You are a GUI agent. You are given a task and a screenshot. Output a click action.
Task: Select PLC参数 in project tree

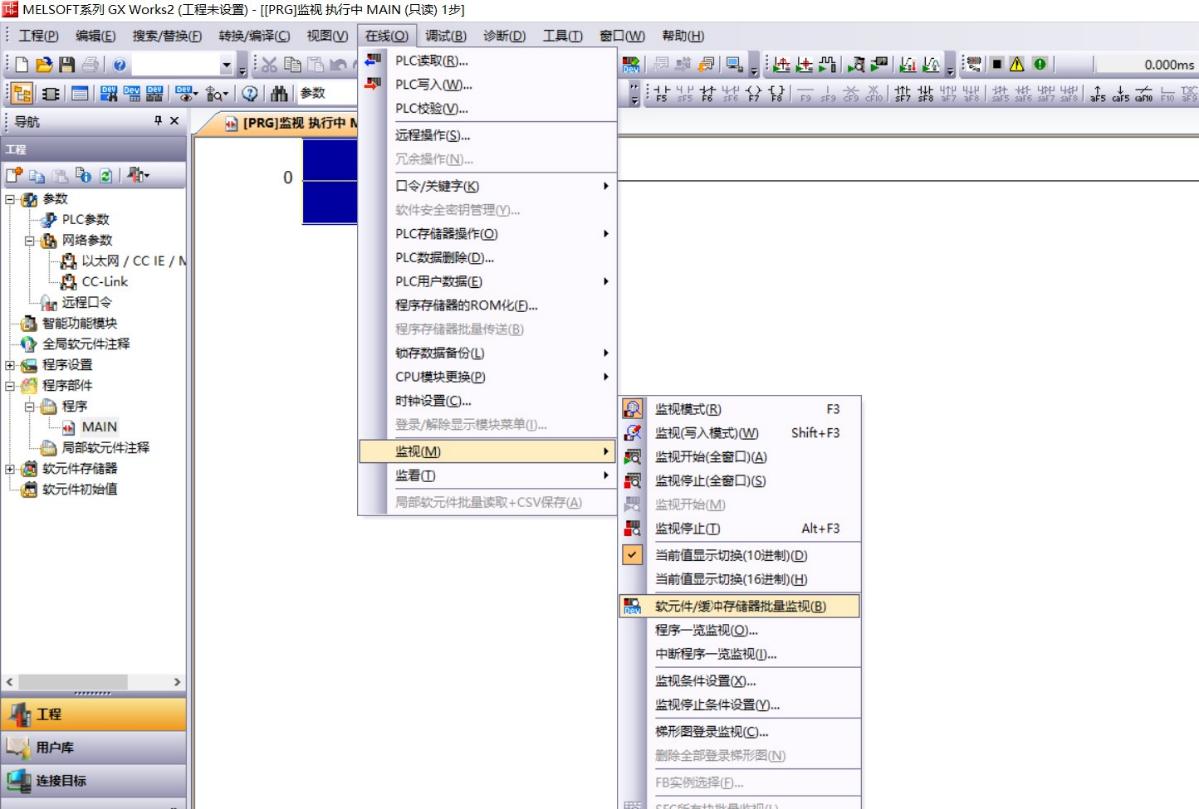pos(86,219)
